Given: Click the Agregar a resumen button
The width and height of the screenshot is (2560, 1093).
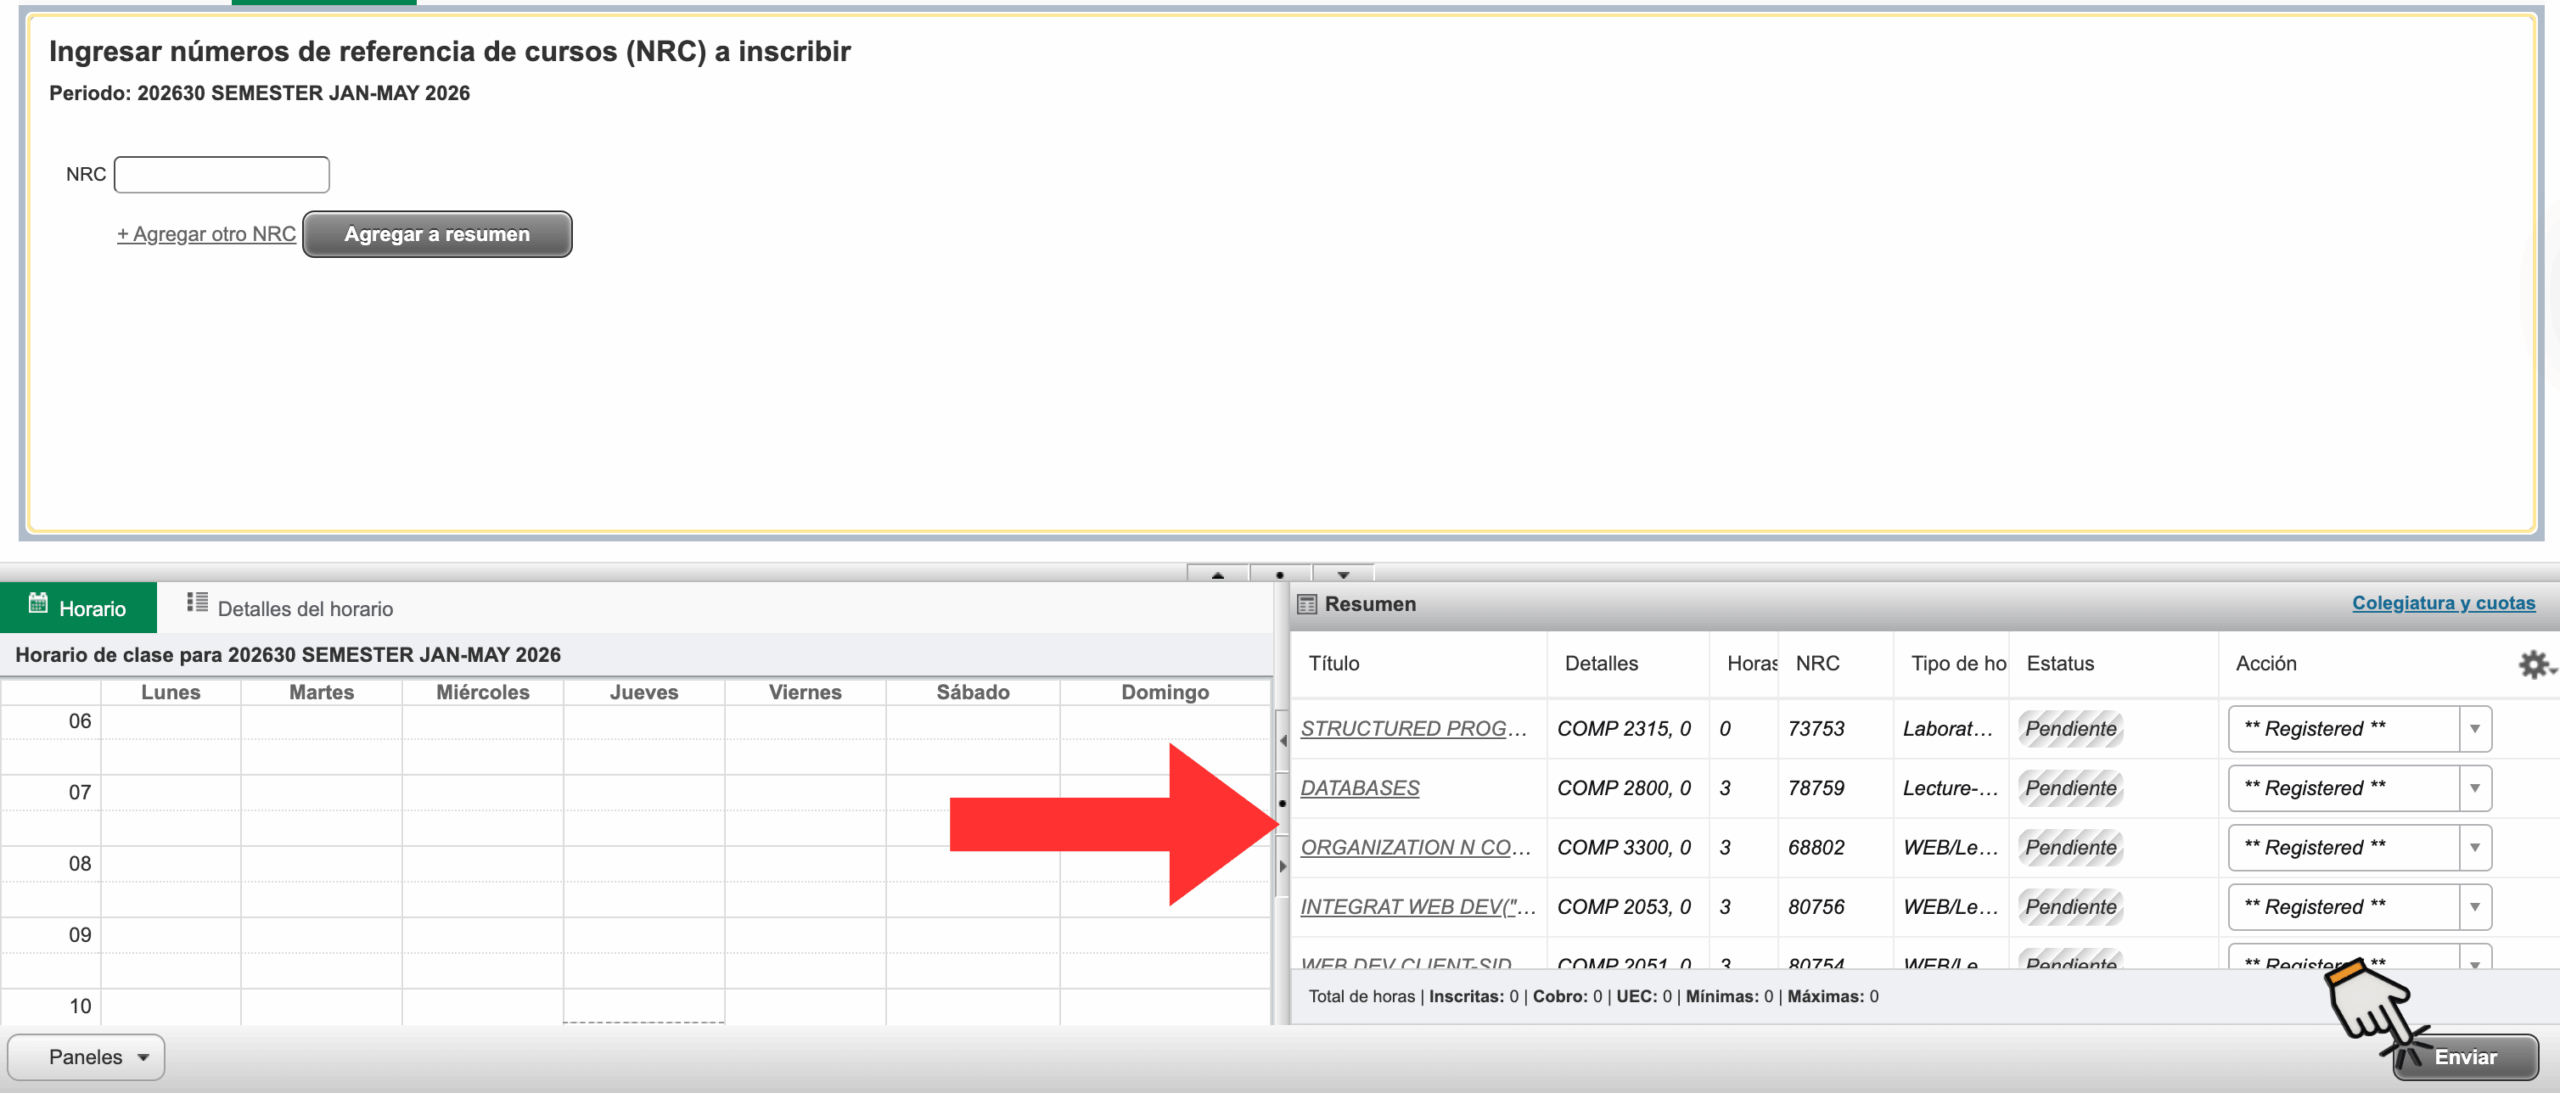Looking at the screenshot, I should coord(437,234).
